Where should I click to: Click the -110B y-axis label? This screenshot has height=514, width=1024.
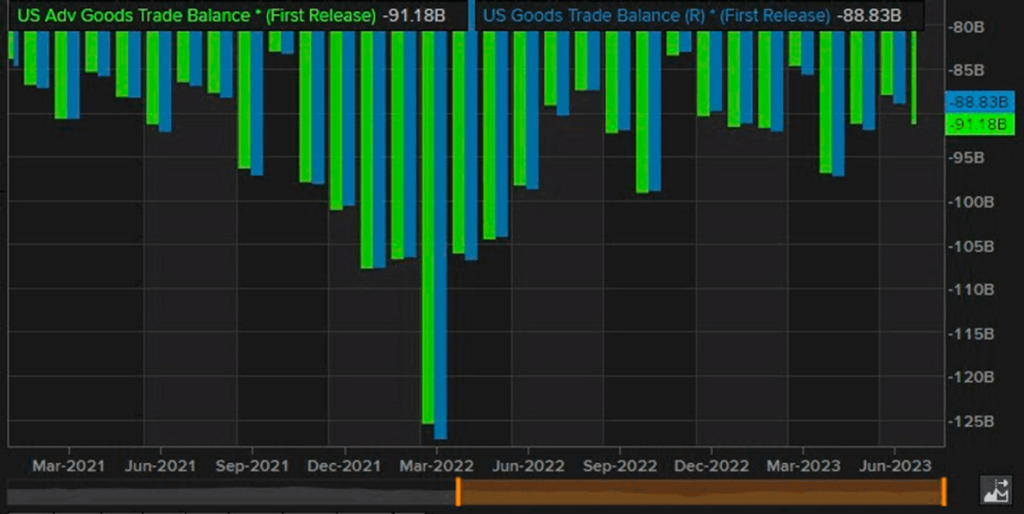click(x=970, y=289)
